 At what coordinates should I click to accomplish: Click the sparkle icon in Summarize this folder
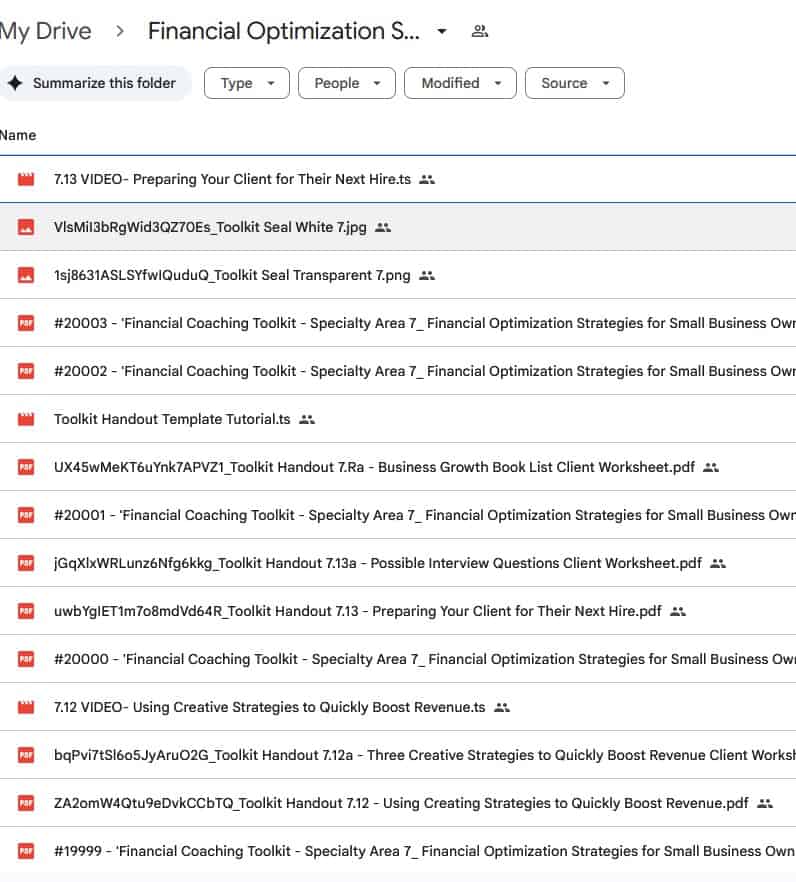click(15, 83)
